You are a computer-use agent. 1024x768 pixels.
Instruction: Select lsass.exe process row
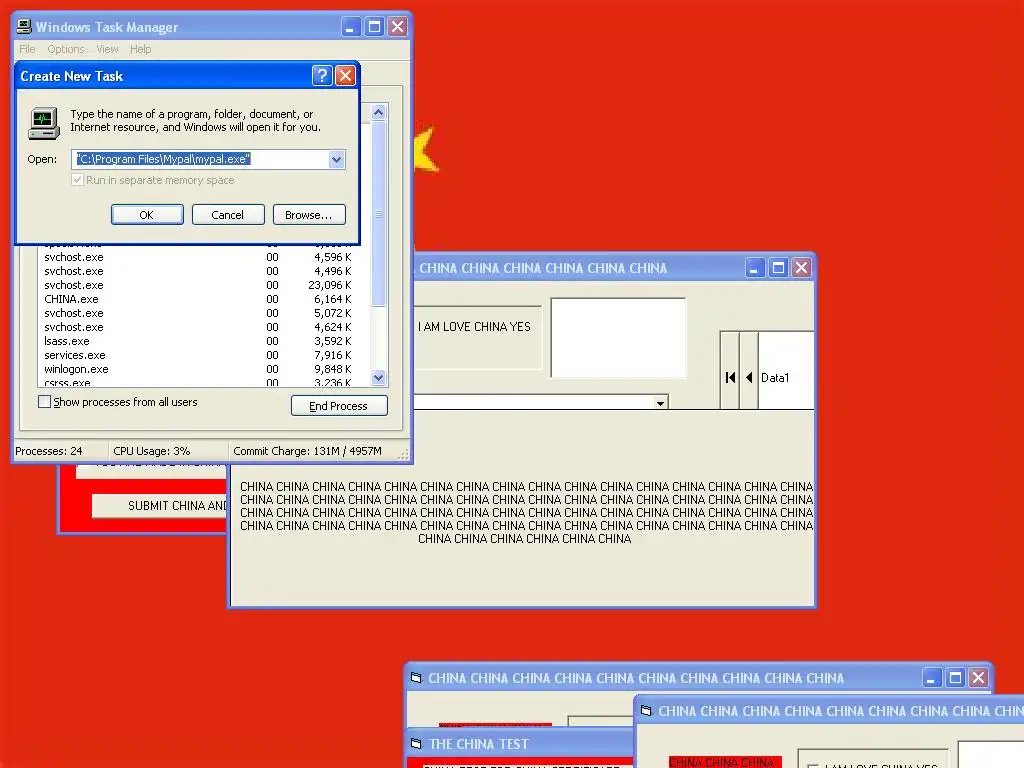(x=199, y=341)
